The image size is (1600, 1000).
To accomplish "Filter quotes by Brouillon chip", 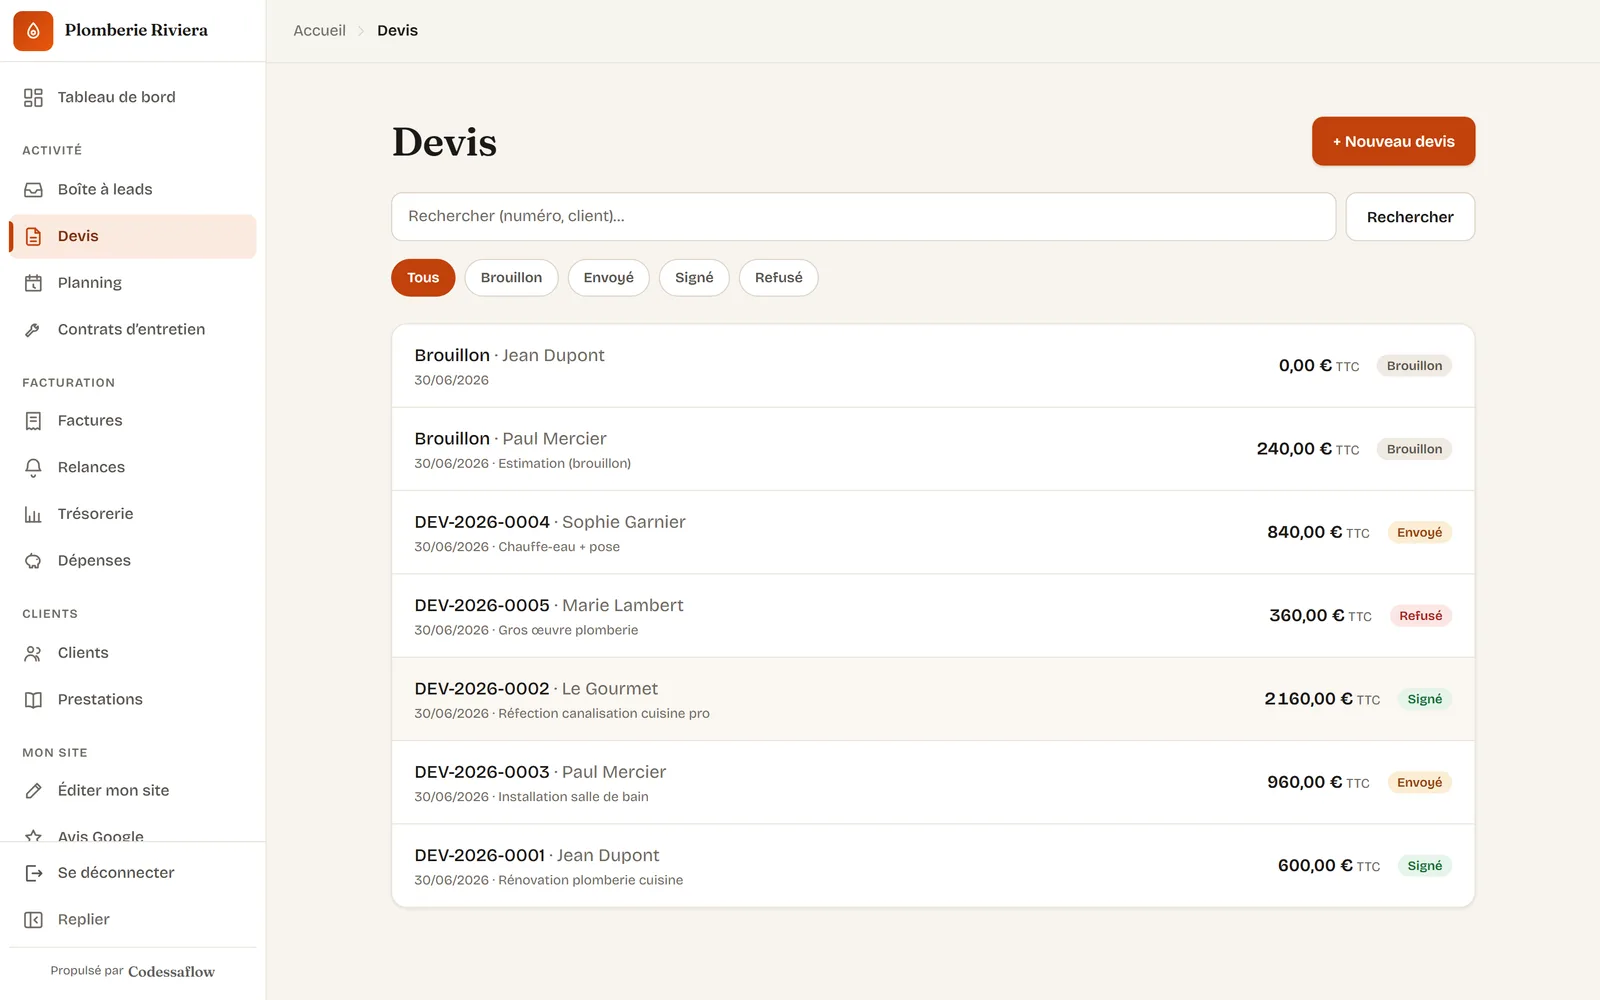I will tap(511, 278).
